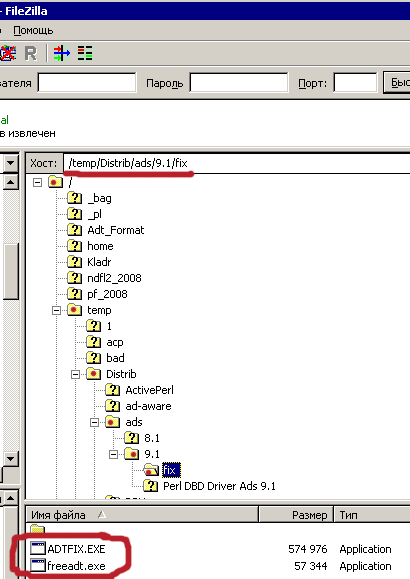Select the freeadt.exe file icon
The width and height of the screenshot is (410, 579).
(x=38, y=566)
